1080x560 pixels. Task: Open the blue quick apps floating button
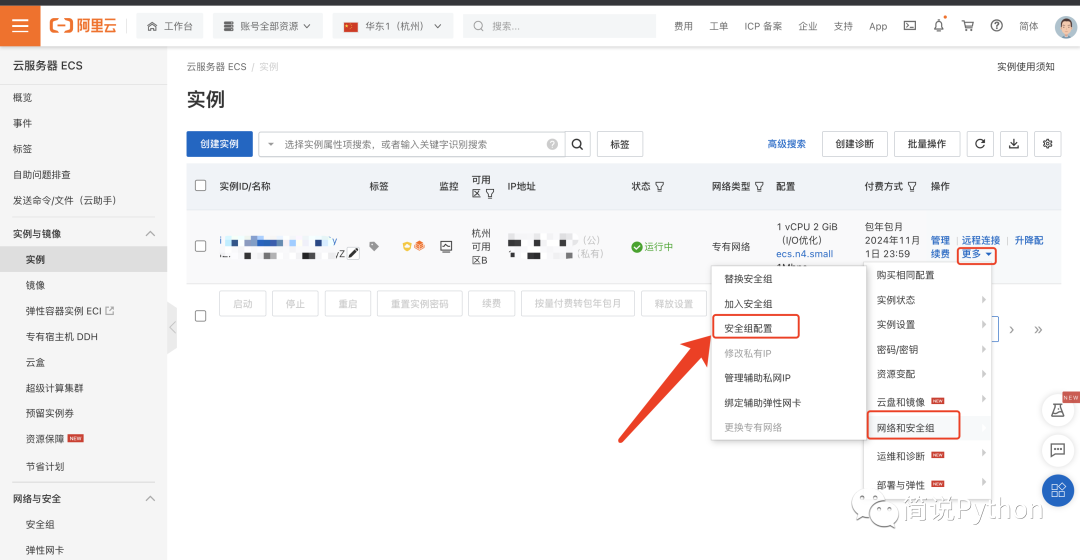coord(1058,490)
